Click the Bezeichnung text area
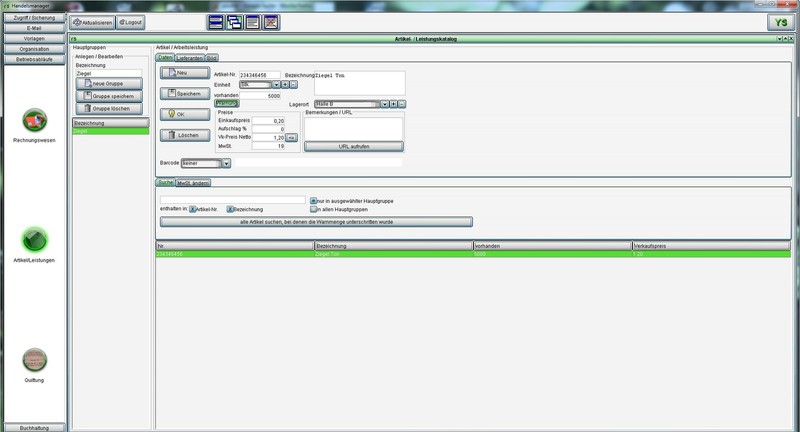The height and width of the screenshot is (432, 800). tap(360, 83)
